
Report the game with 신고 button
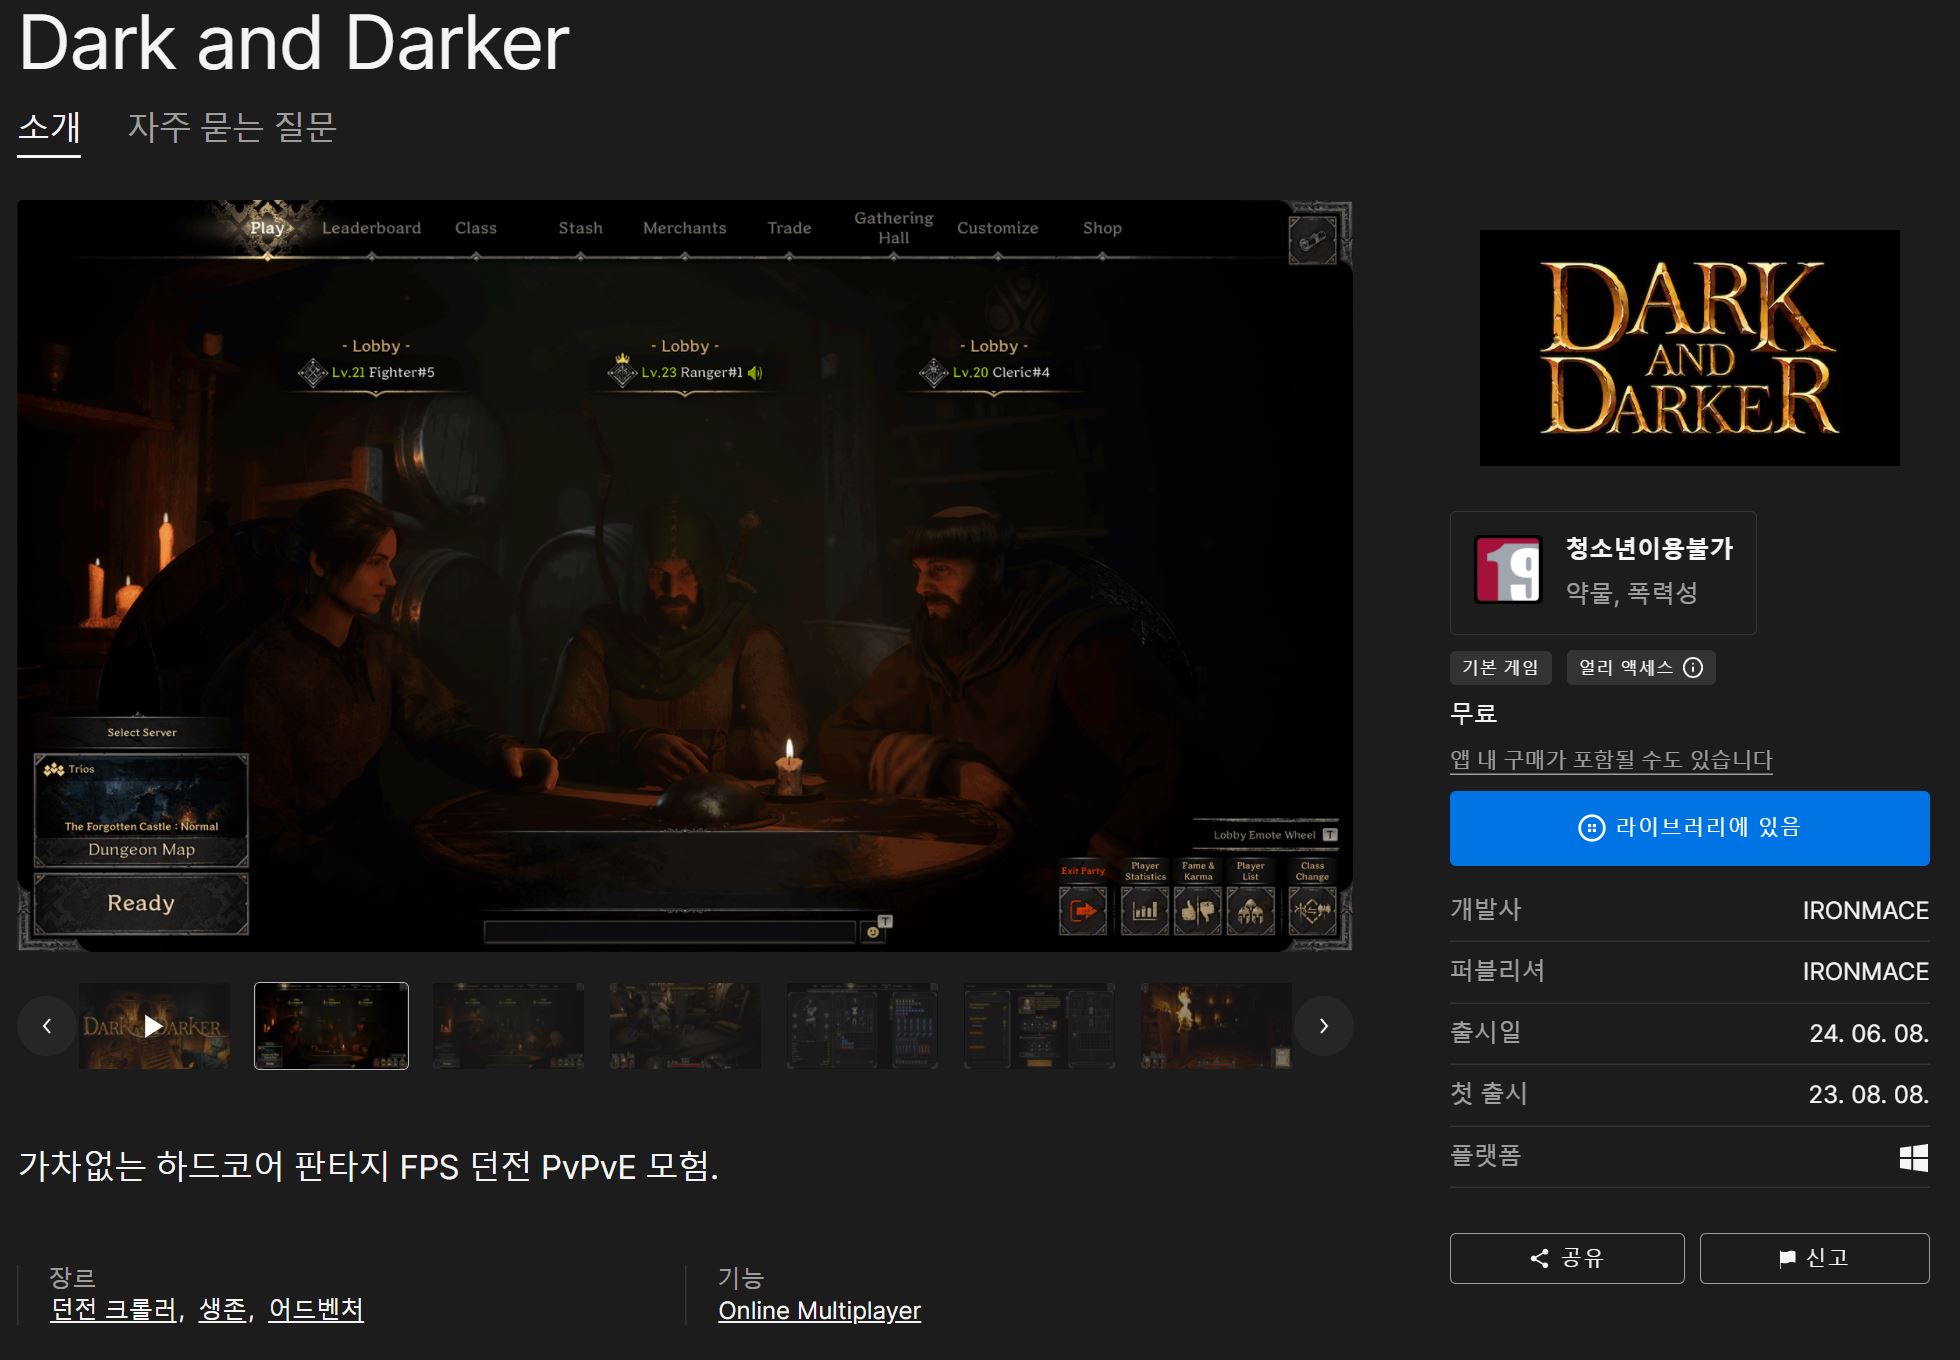coord(1814,1258)
